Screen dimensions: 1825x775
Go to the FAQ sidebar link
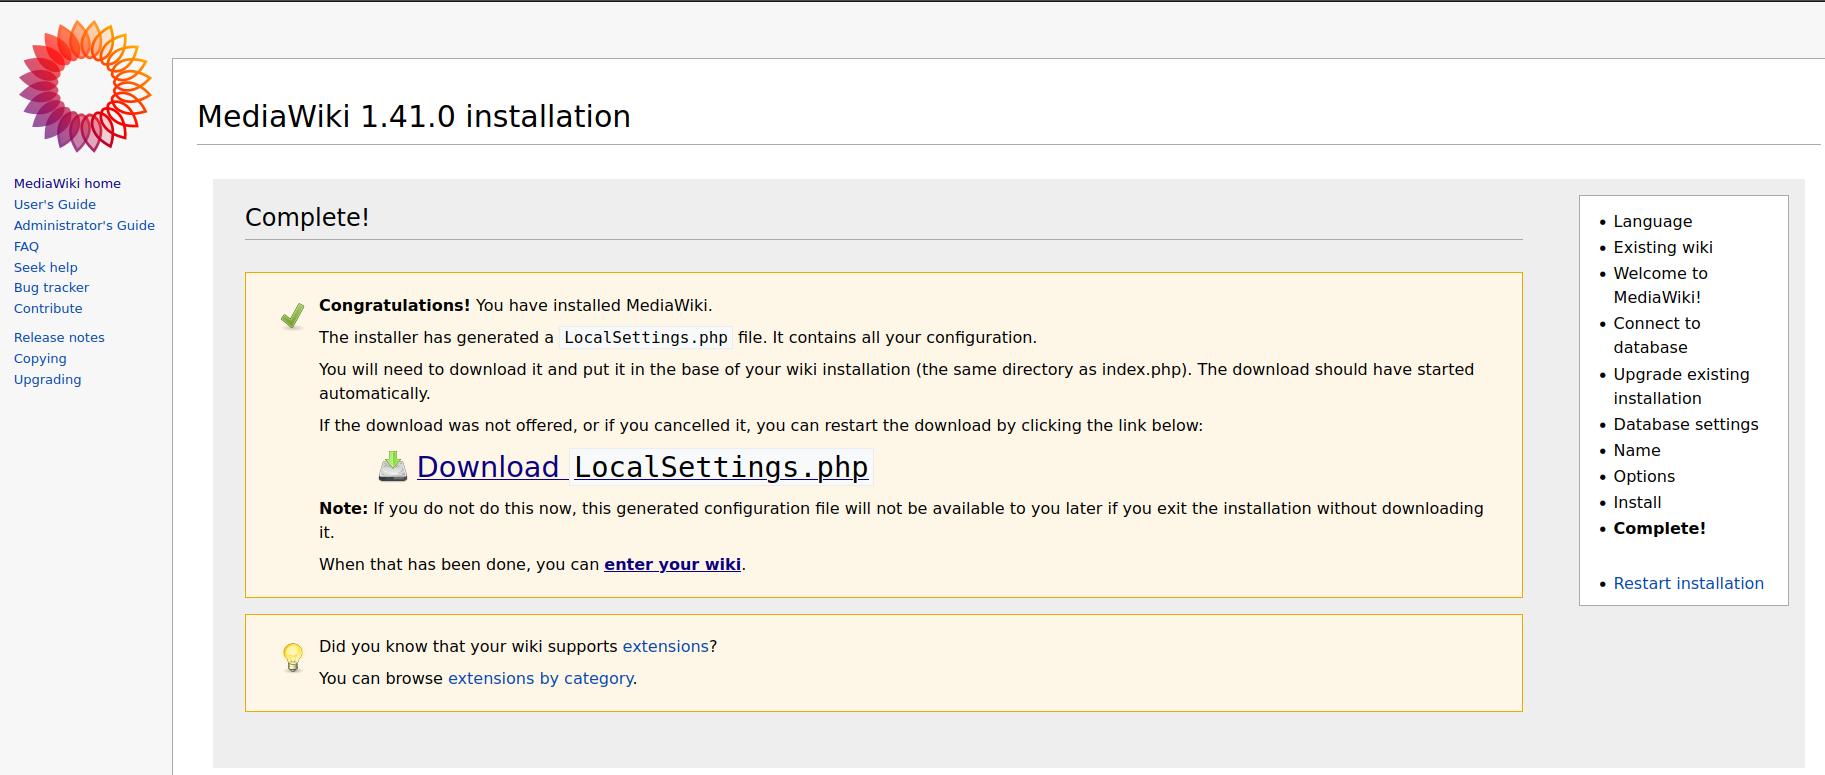coord(26,246)
